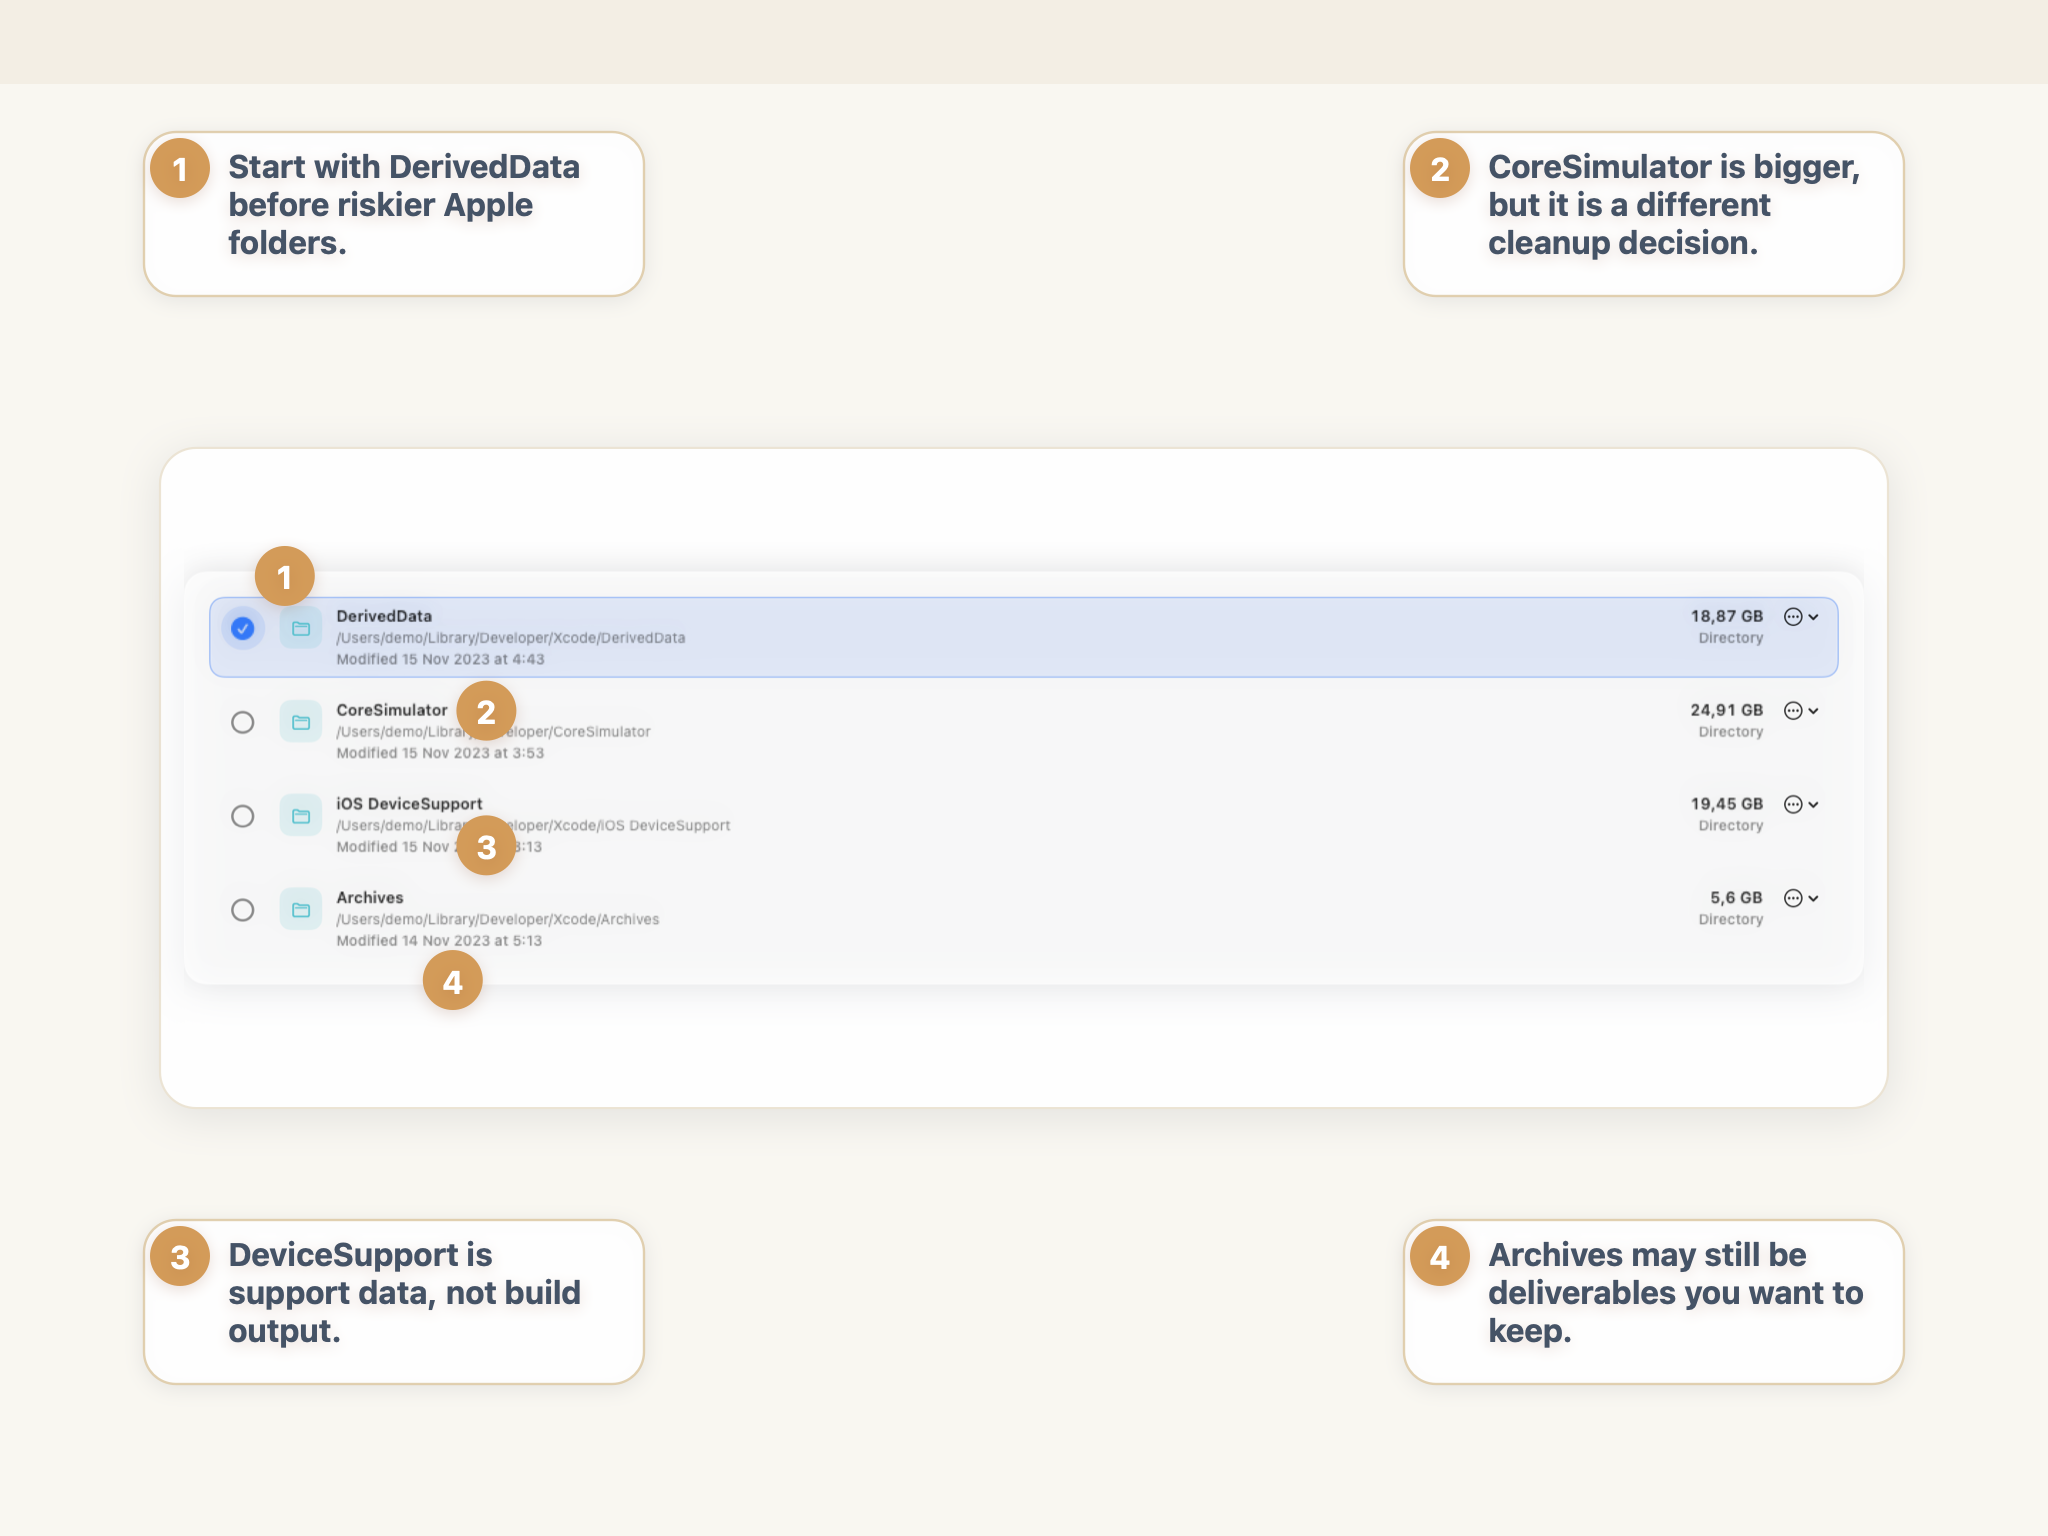Click the 24,91 GB size label

click(1726, 710)
